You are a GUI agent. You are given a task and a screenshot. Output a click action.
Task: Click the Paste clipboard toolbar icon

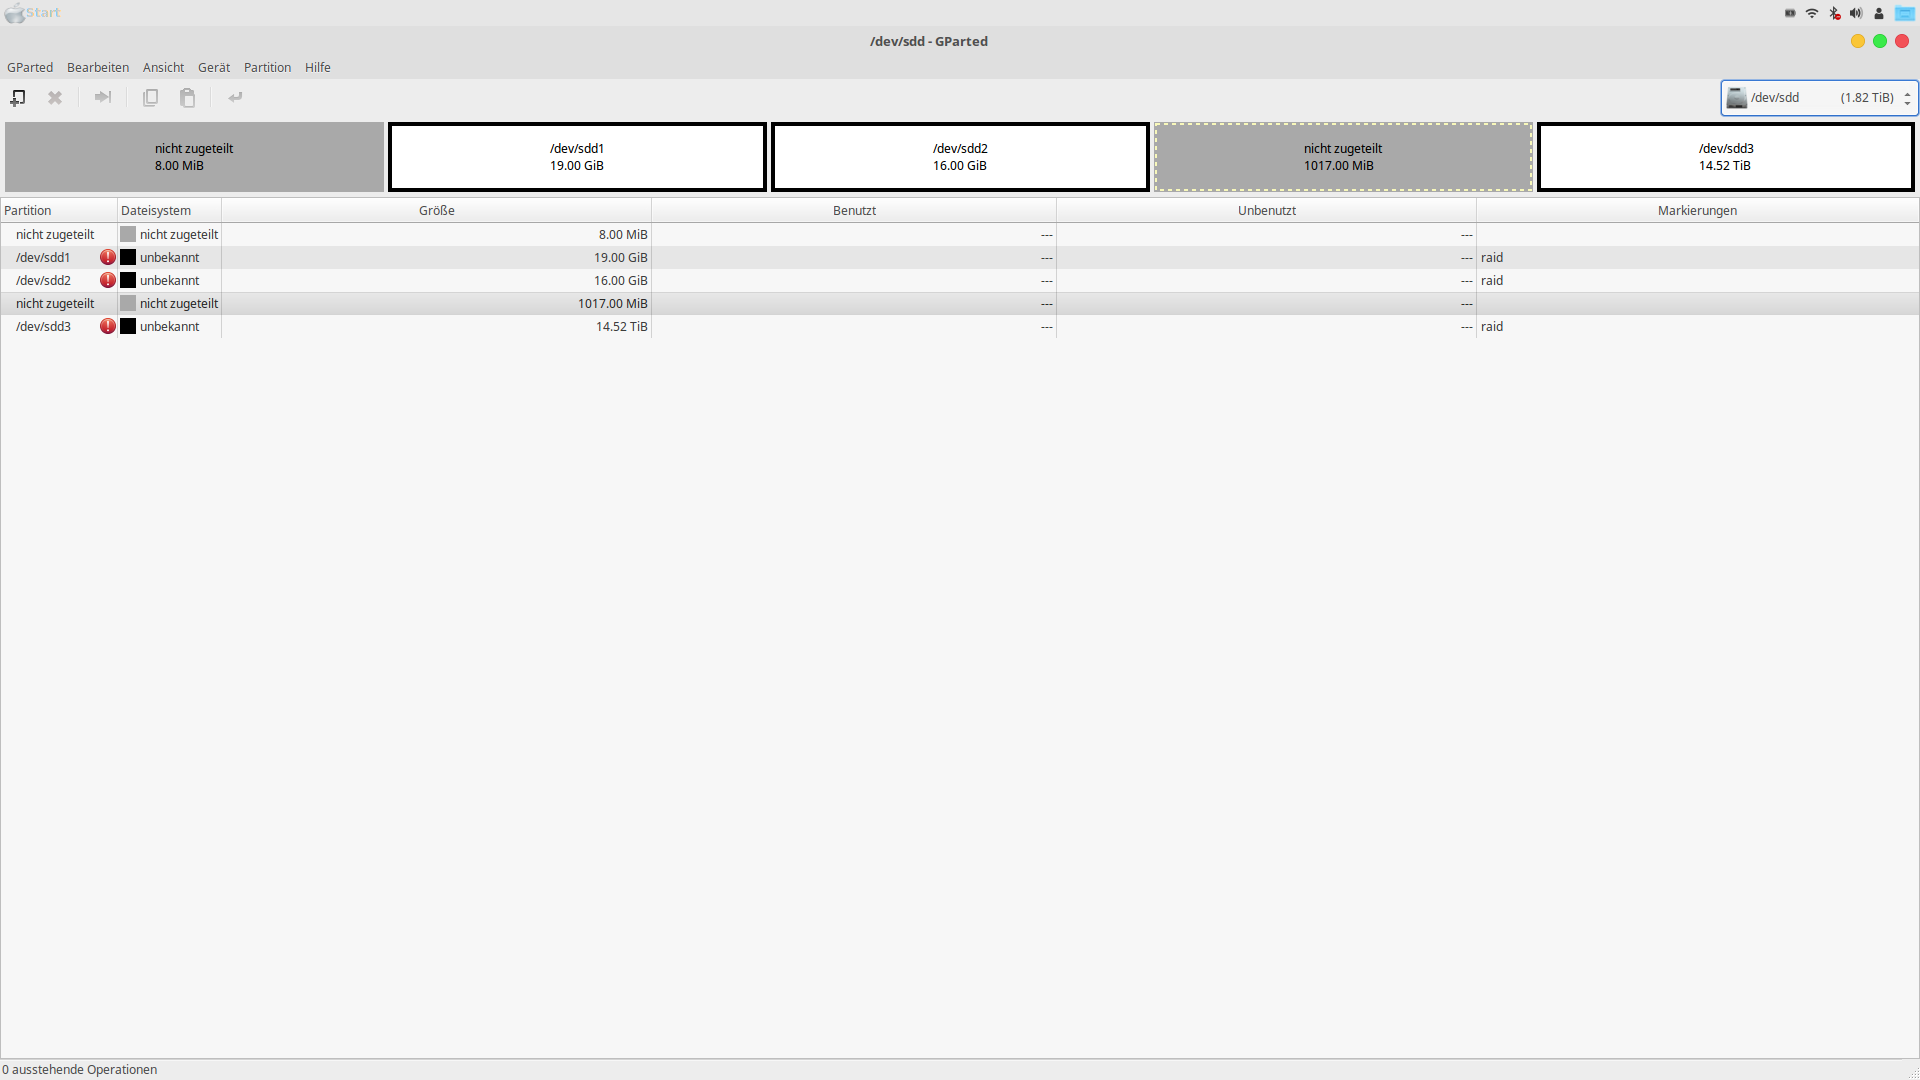pos(187,97)
